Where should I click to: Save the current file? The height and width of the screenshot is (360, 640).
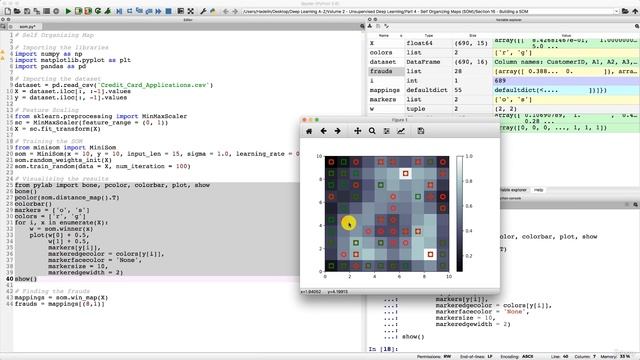[27, 11]
